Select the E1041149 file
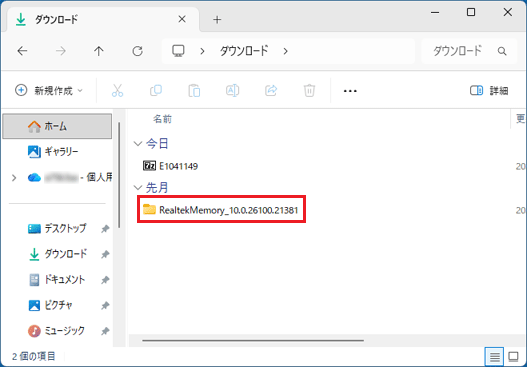 pyautogui.click(x=171, y=166)
